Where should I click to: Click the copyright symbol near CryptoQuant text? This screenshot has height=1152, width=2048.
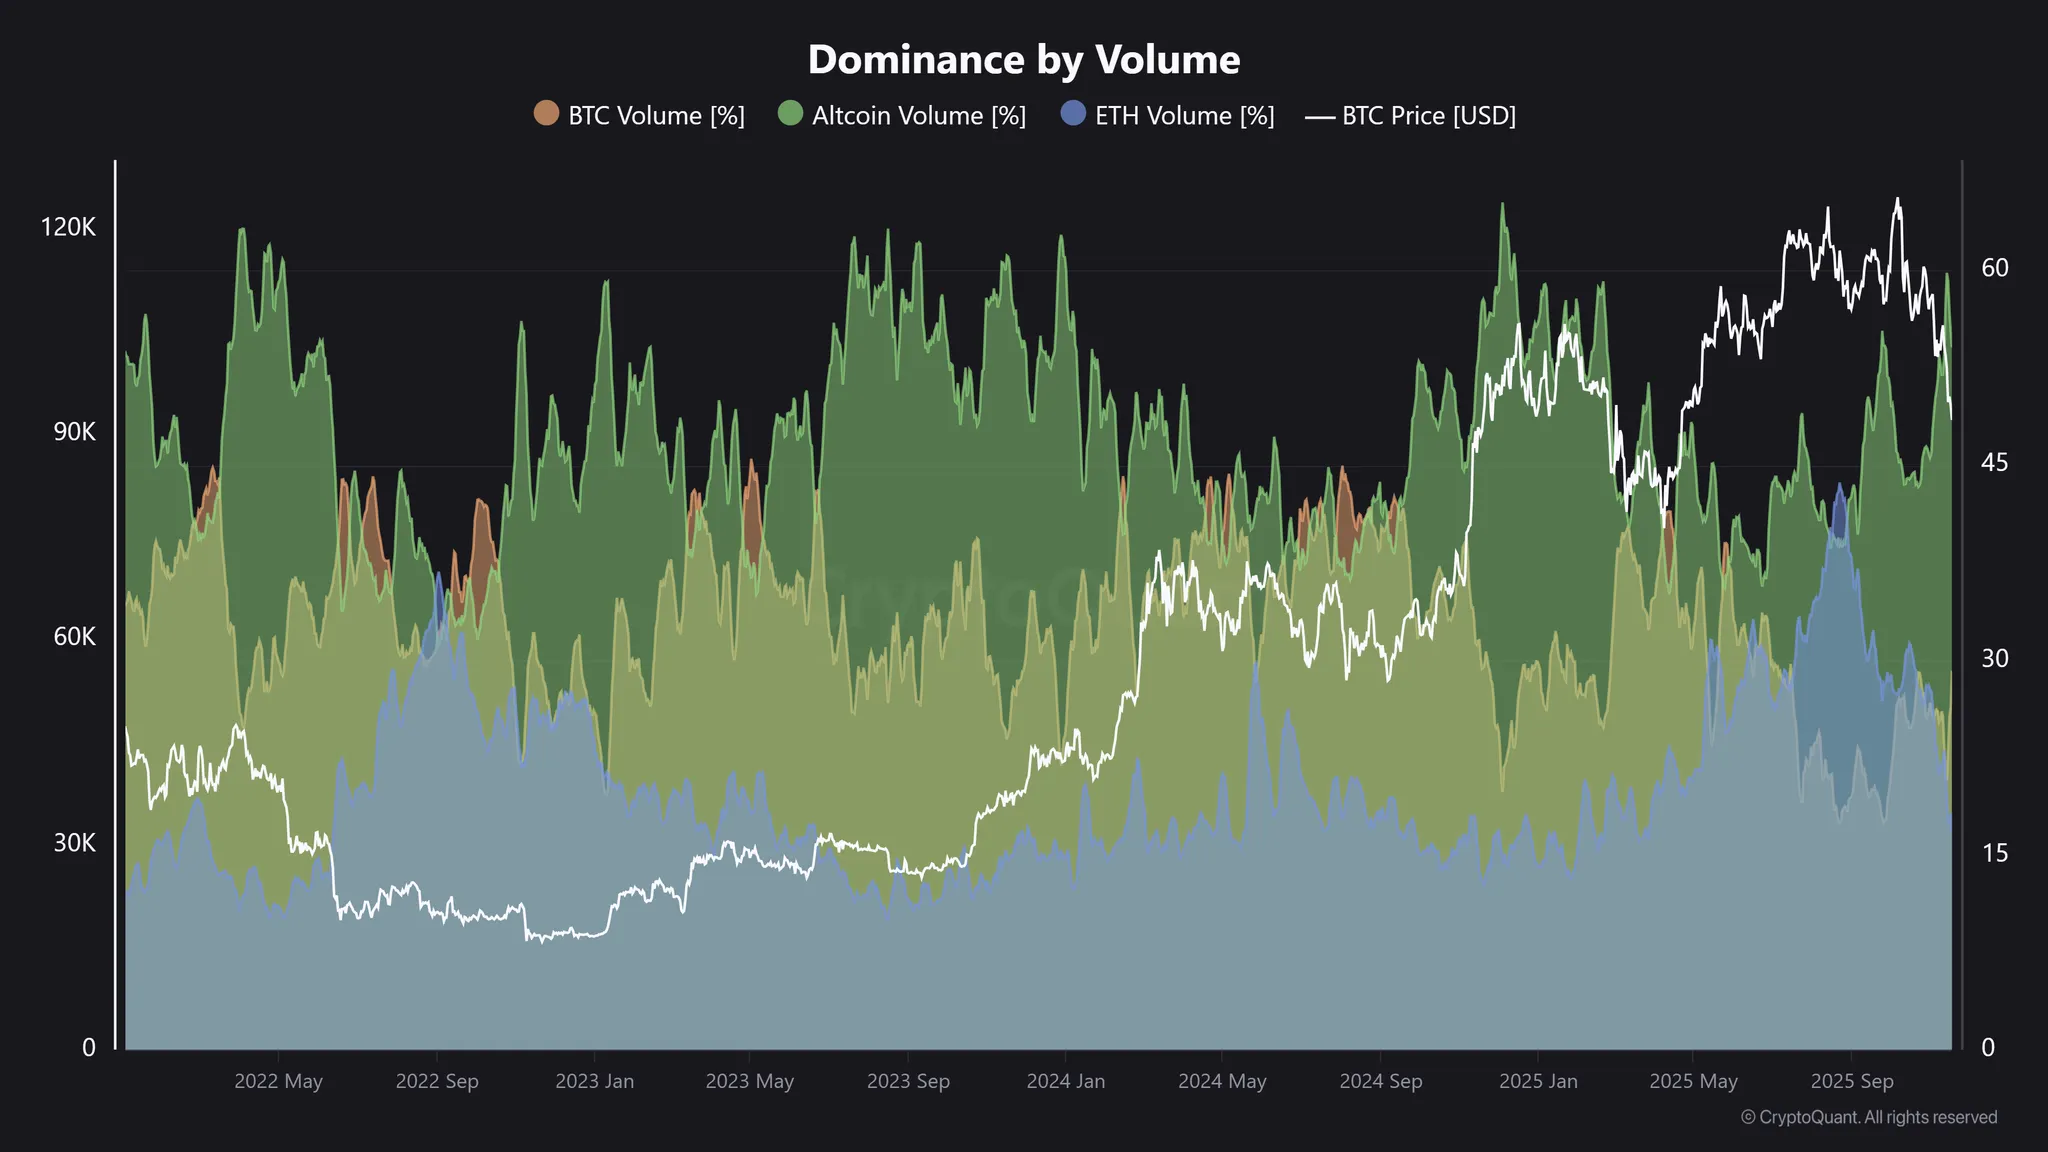(1749, 1117)
